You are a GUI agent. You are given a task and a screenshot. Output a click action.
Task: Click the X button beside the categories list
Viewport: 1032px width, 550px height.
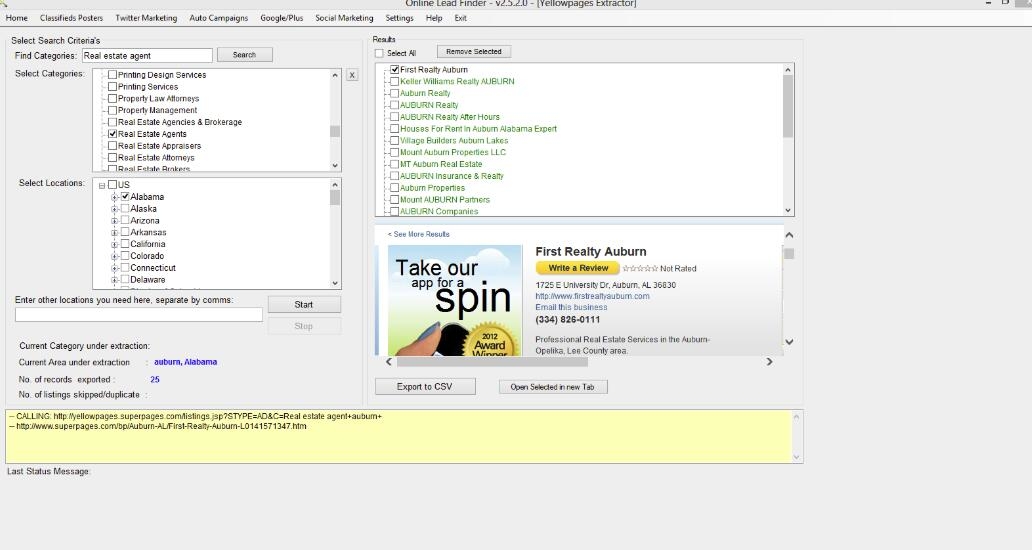click(352, 75)
